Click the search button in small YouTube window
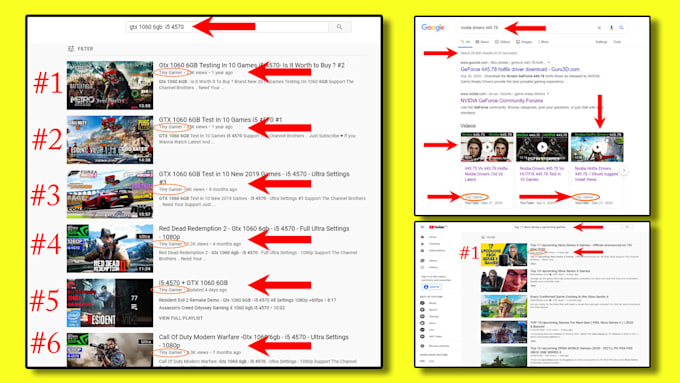Screen dimensions: 680x383 (x=627, y=227)
